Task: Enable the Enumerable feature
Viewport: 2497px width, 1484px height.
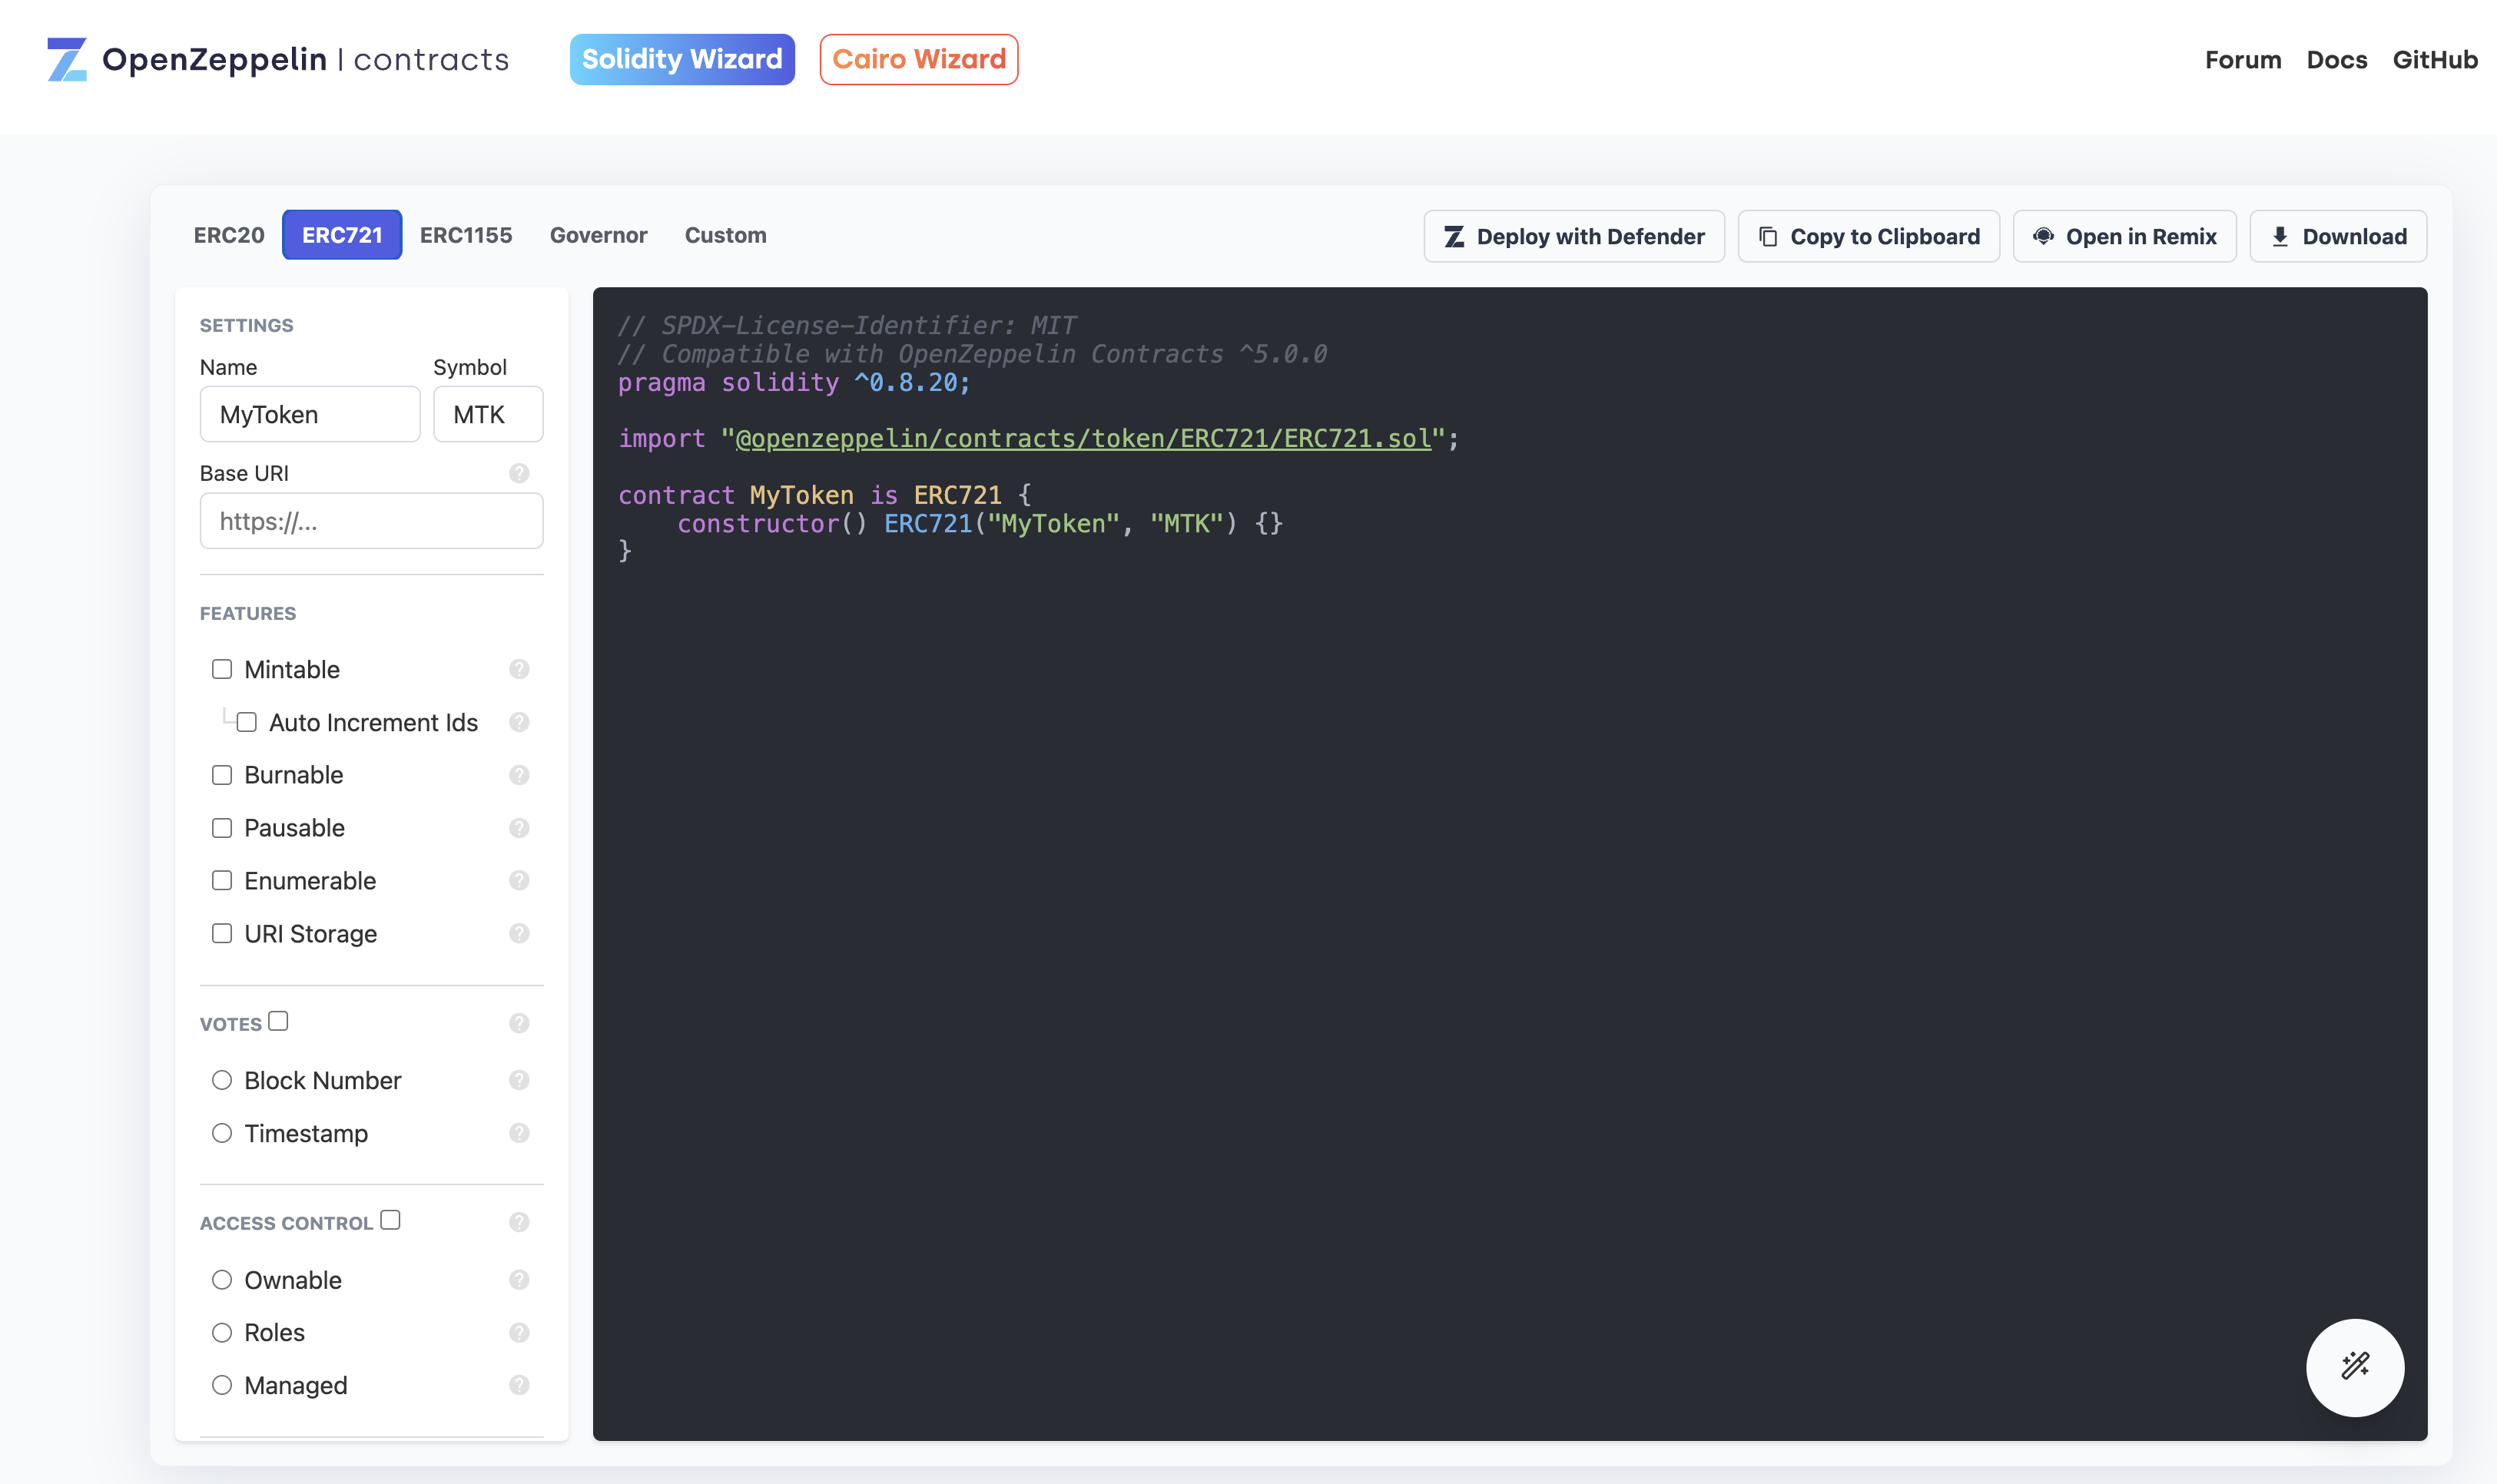Action: [x=221, y=878]
